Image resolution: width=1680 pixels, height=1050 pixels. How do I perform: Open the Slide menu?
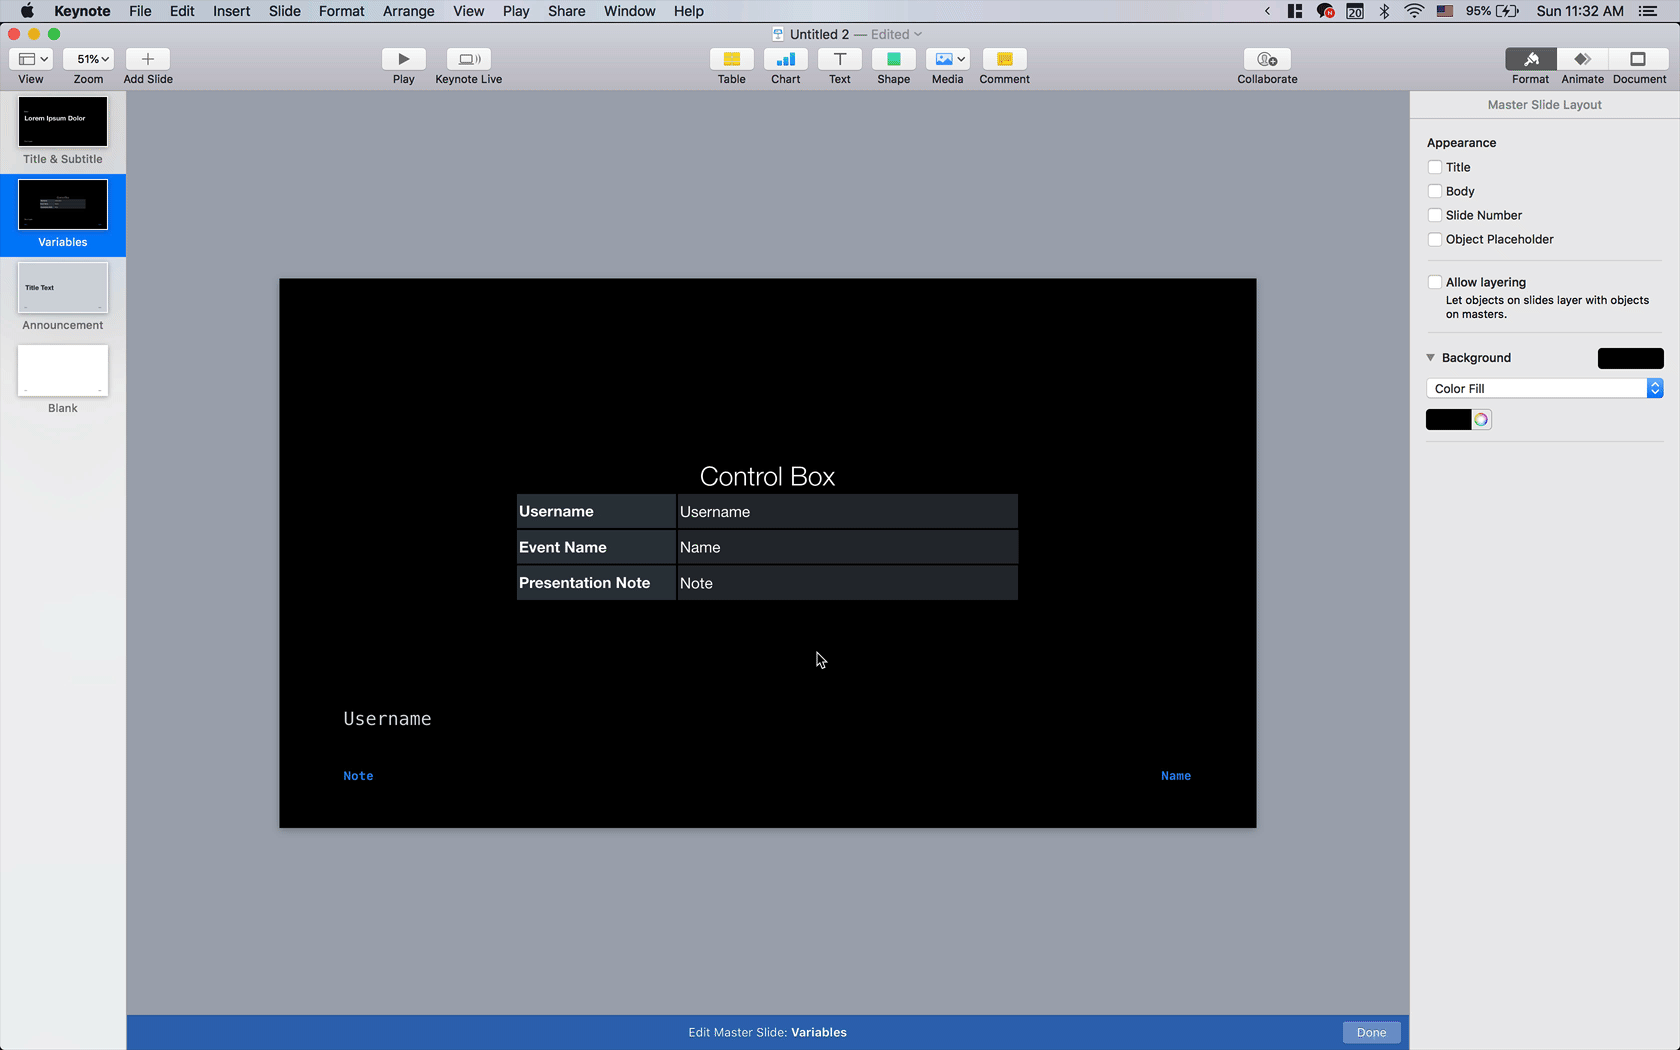(x=284, y=11)
